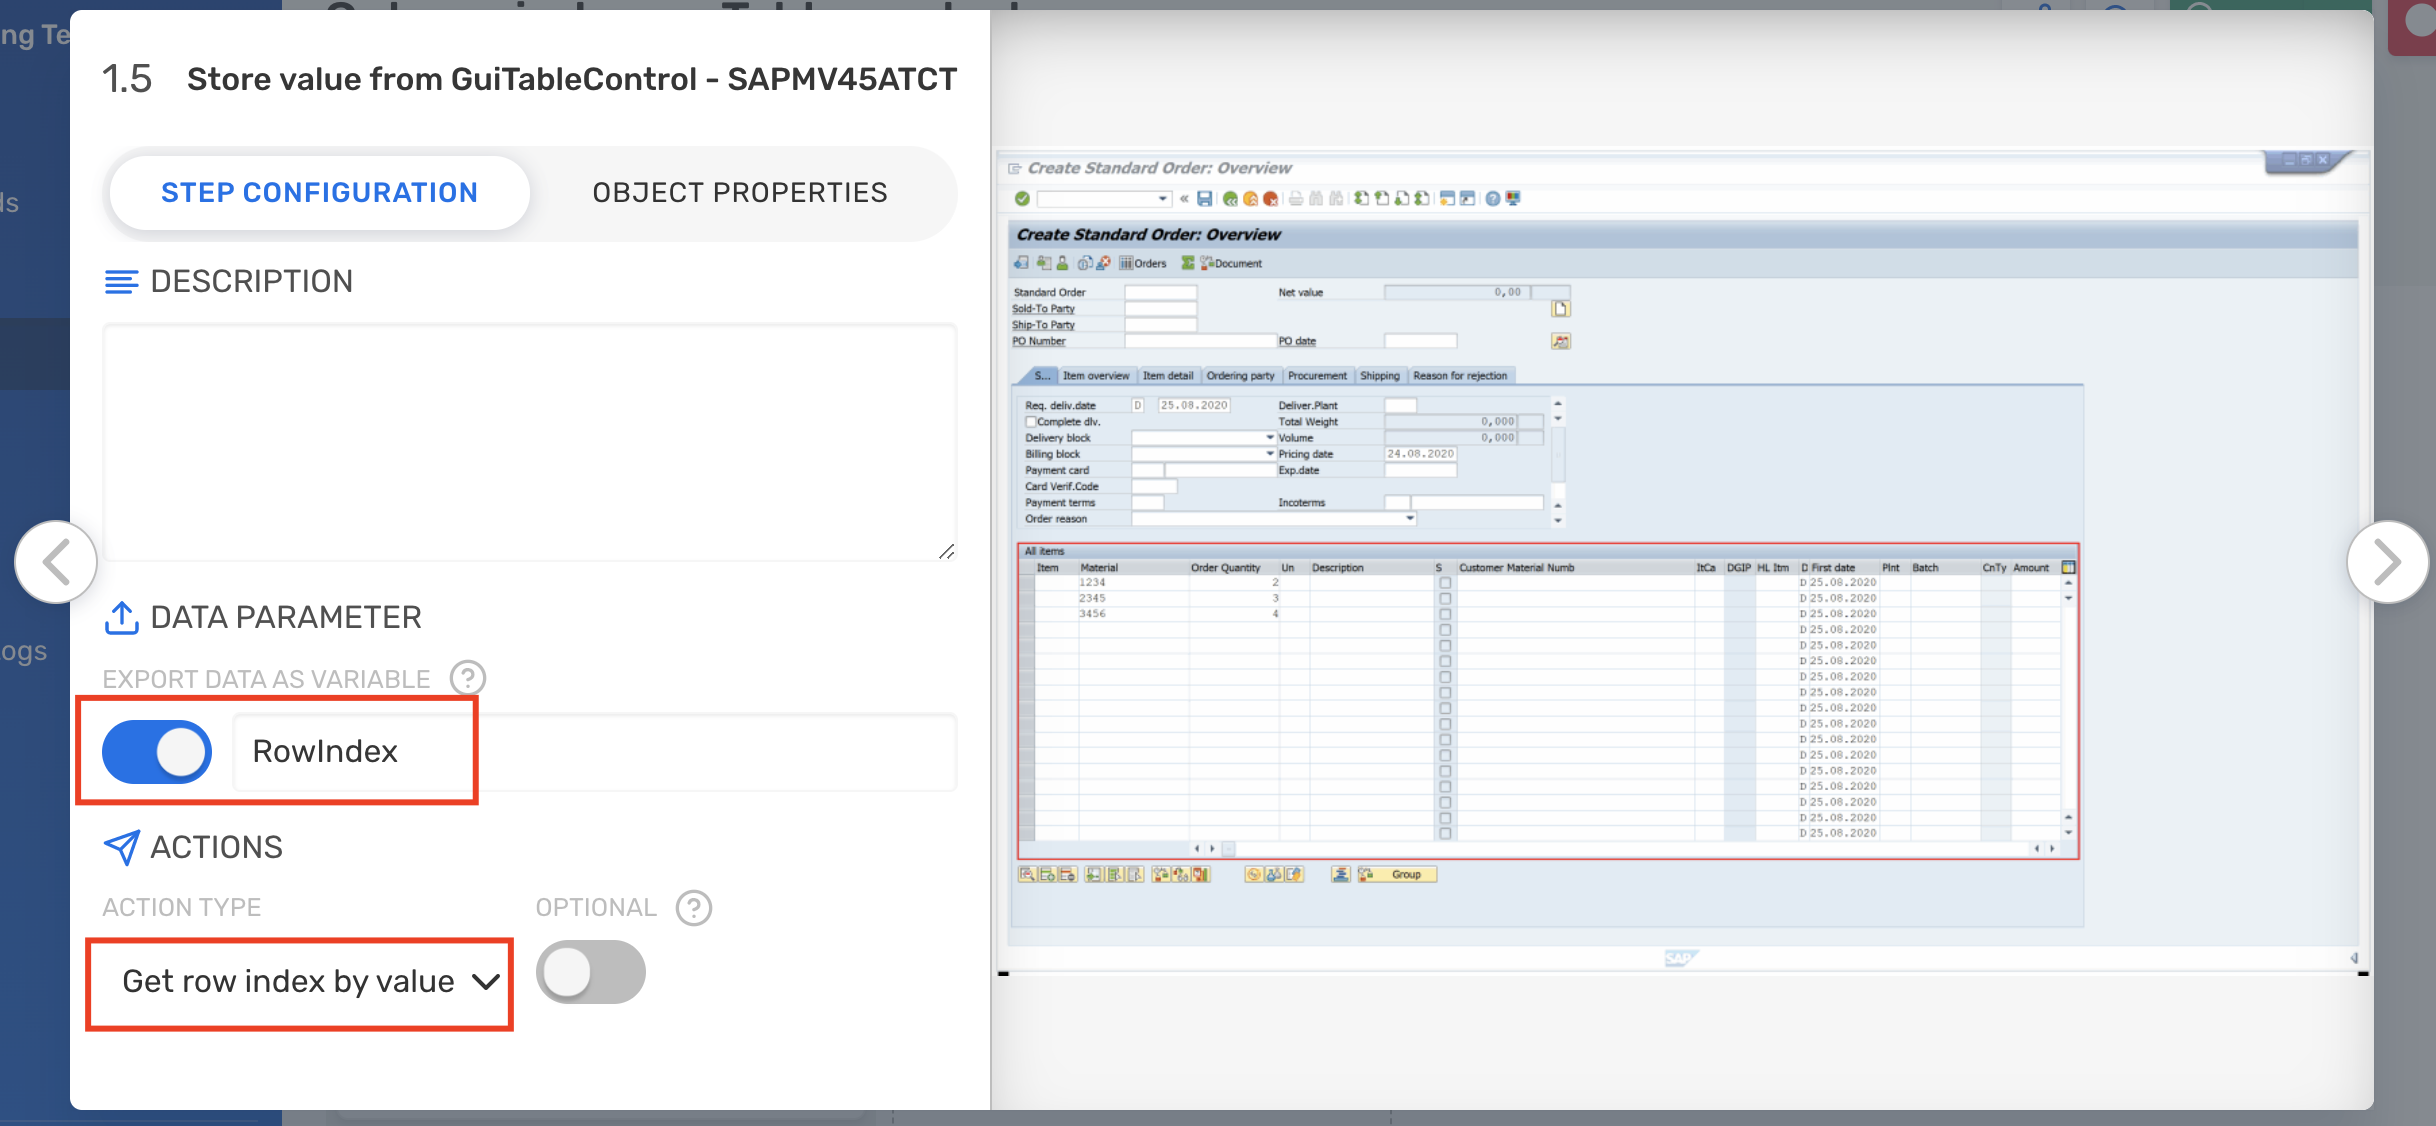
Task: Click the Data Parameter upload icon
Action: 121,618
